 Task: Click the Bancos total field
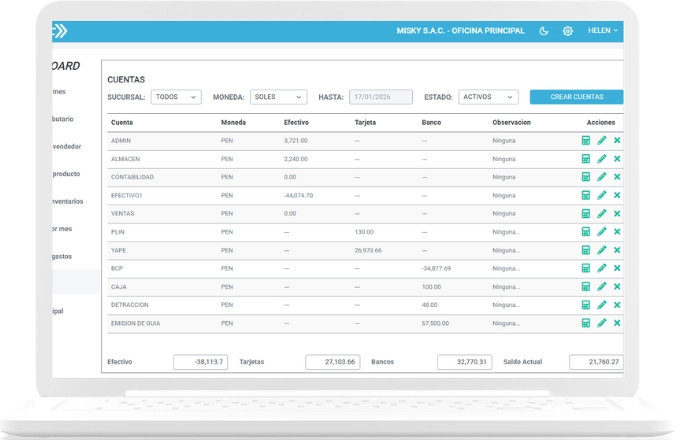point(464,362)
